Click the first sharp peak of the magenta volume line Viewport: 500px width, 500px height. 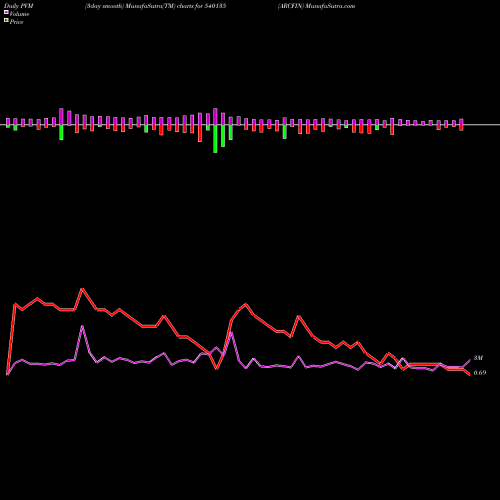coord(82,326)
